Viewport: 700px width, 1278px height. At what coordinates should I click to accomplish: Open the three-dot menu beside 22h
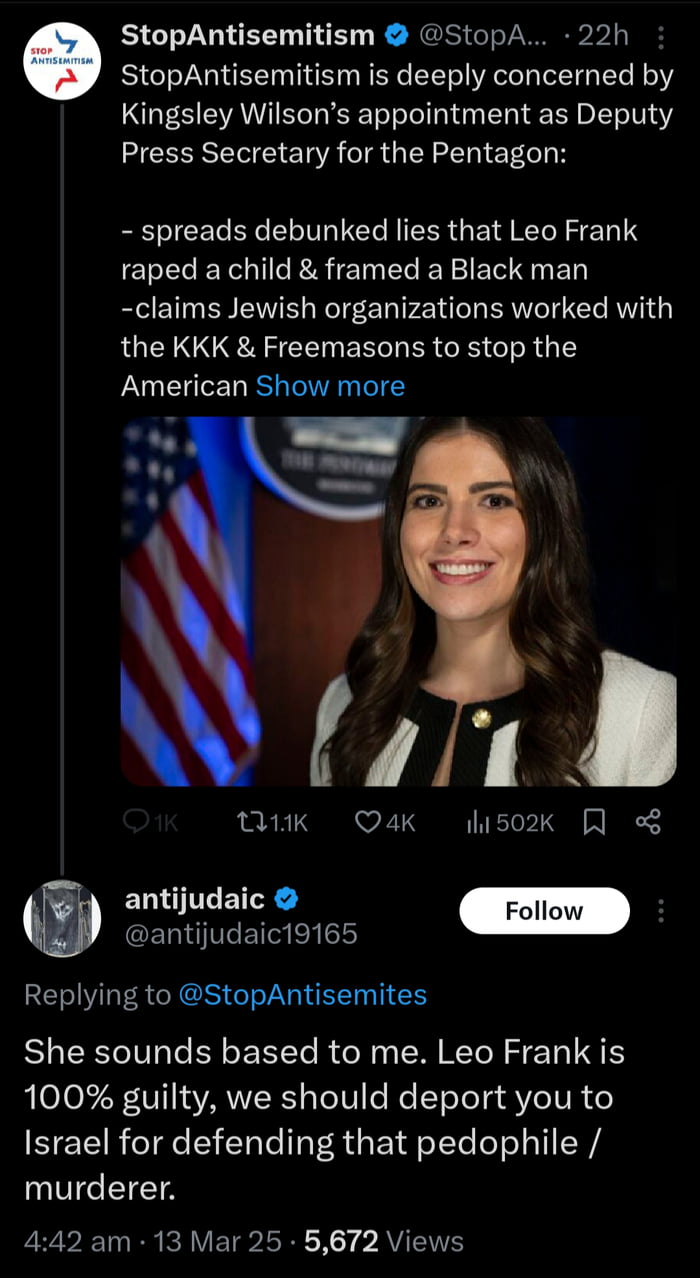(660, 38)
